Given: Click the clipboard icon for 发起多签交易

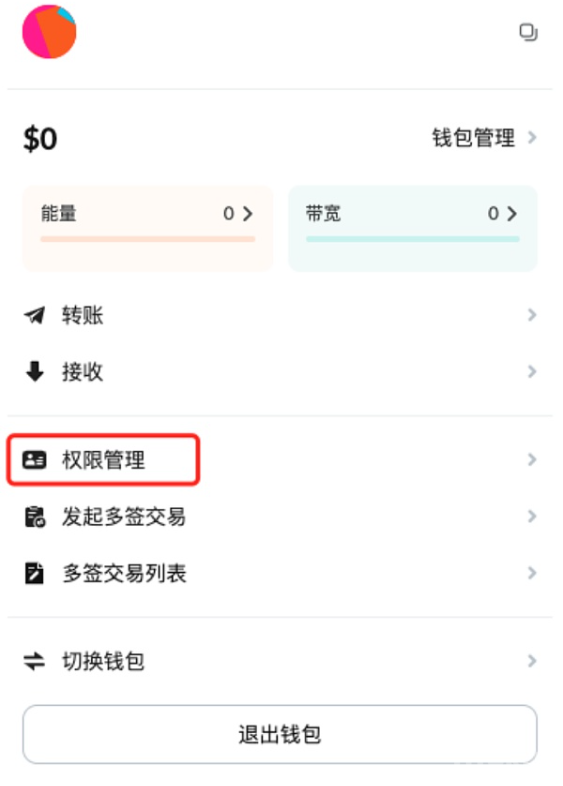Looking at the screenshot, I should (x=35, y=517).
